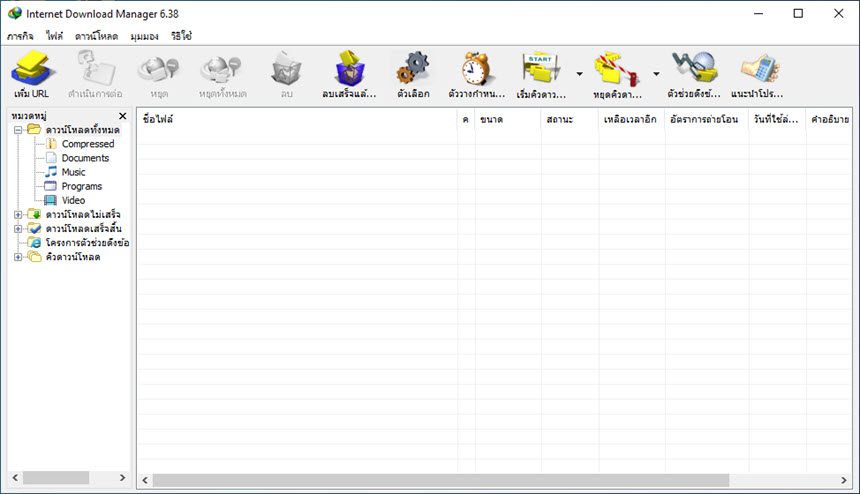
Task: Click the Stop All (หยุดทั้งหมด) toolbar icon
Action: click(222, 70)
